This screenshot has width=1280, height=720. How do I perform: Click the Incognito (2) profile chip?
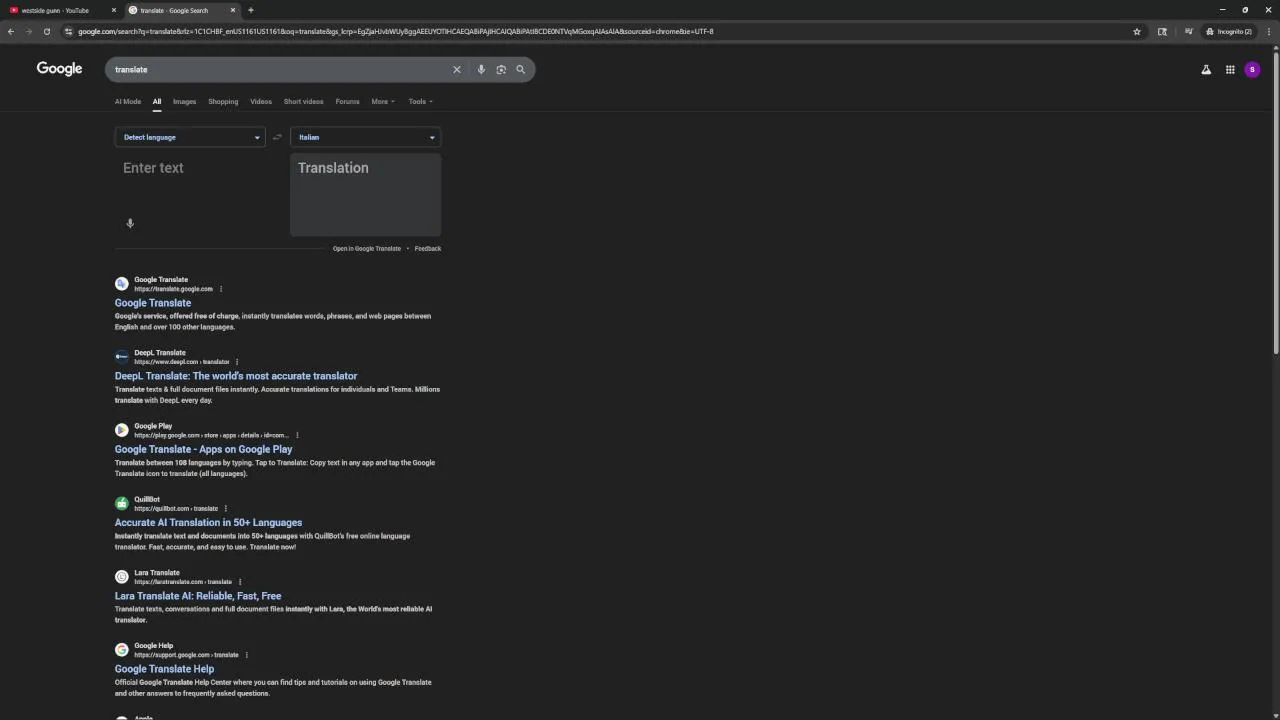click(1229, 31)
